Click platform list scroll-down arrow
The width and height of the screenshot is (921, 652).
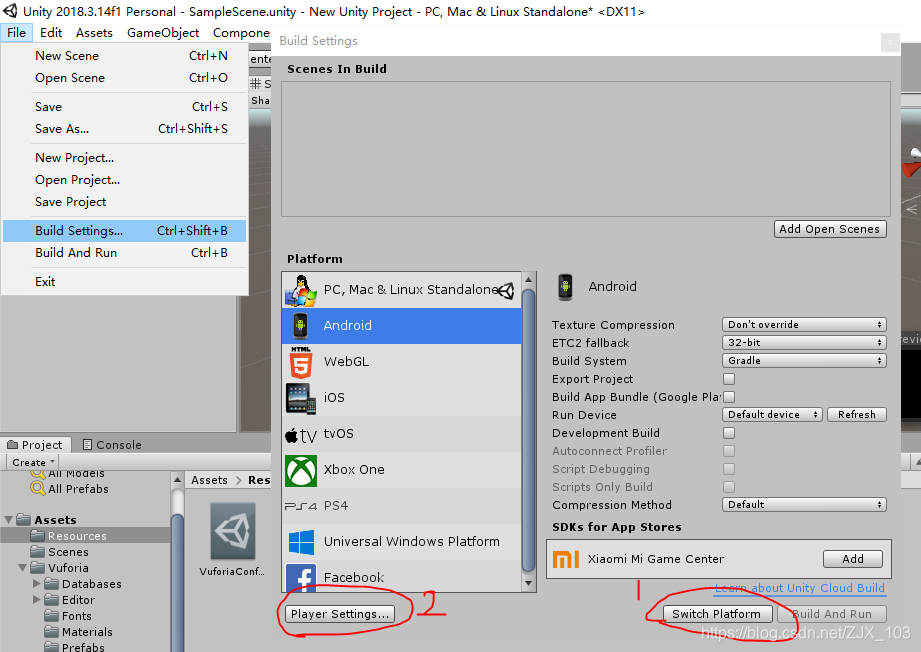(529, 583)
